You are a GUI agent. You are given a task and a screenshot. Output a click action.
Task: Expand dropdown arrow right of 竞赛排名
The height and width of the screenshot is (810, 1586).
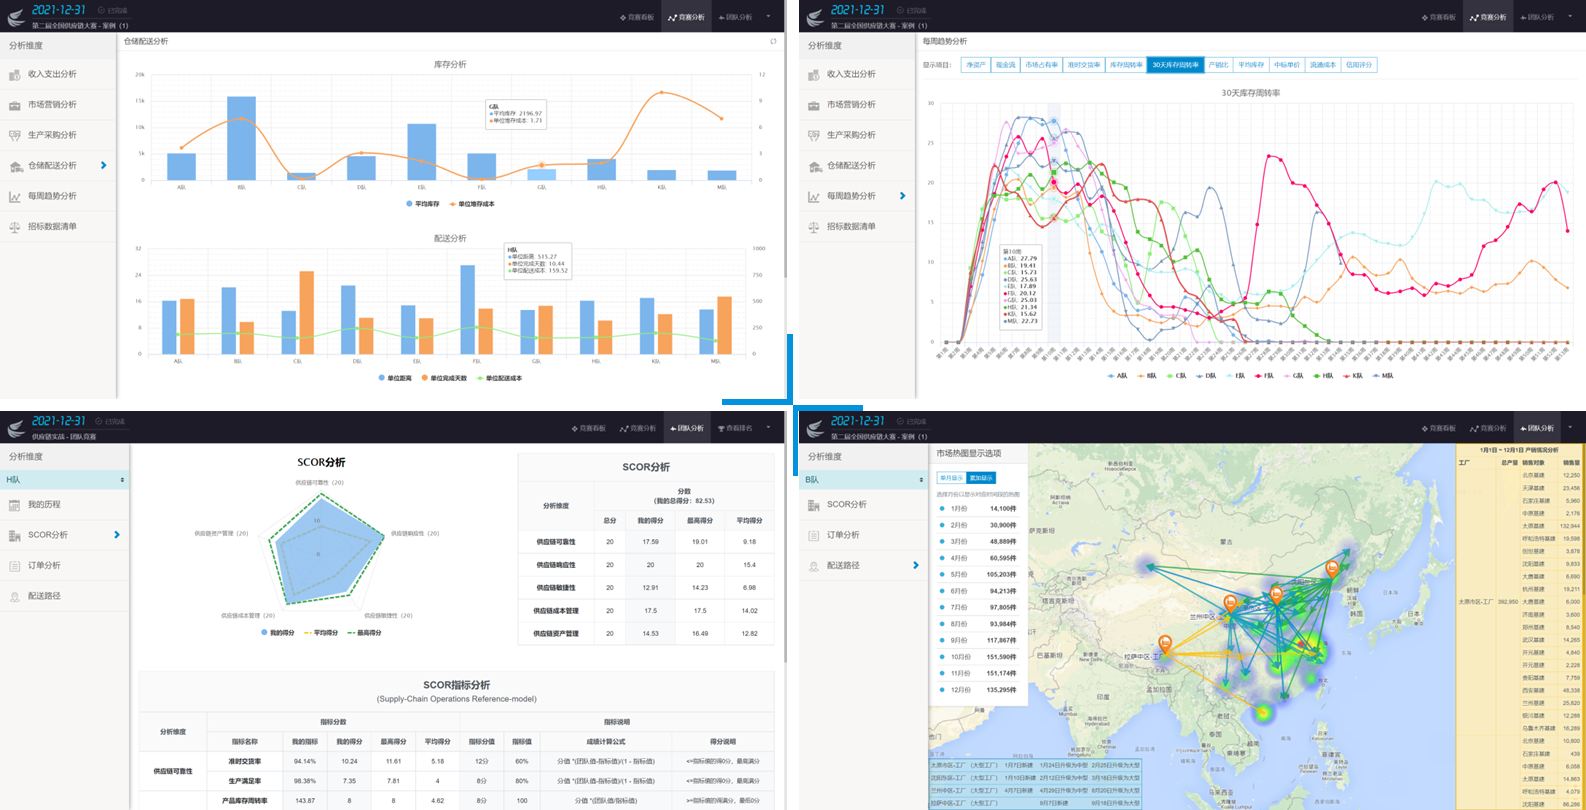coord(768,427)
